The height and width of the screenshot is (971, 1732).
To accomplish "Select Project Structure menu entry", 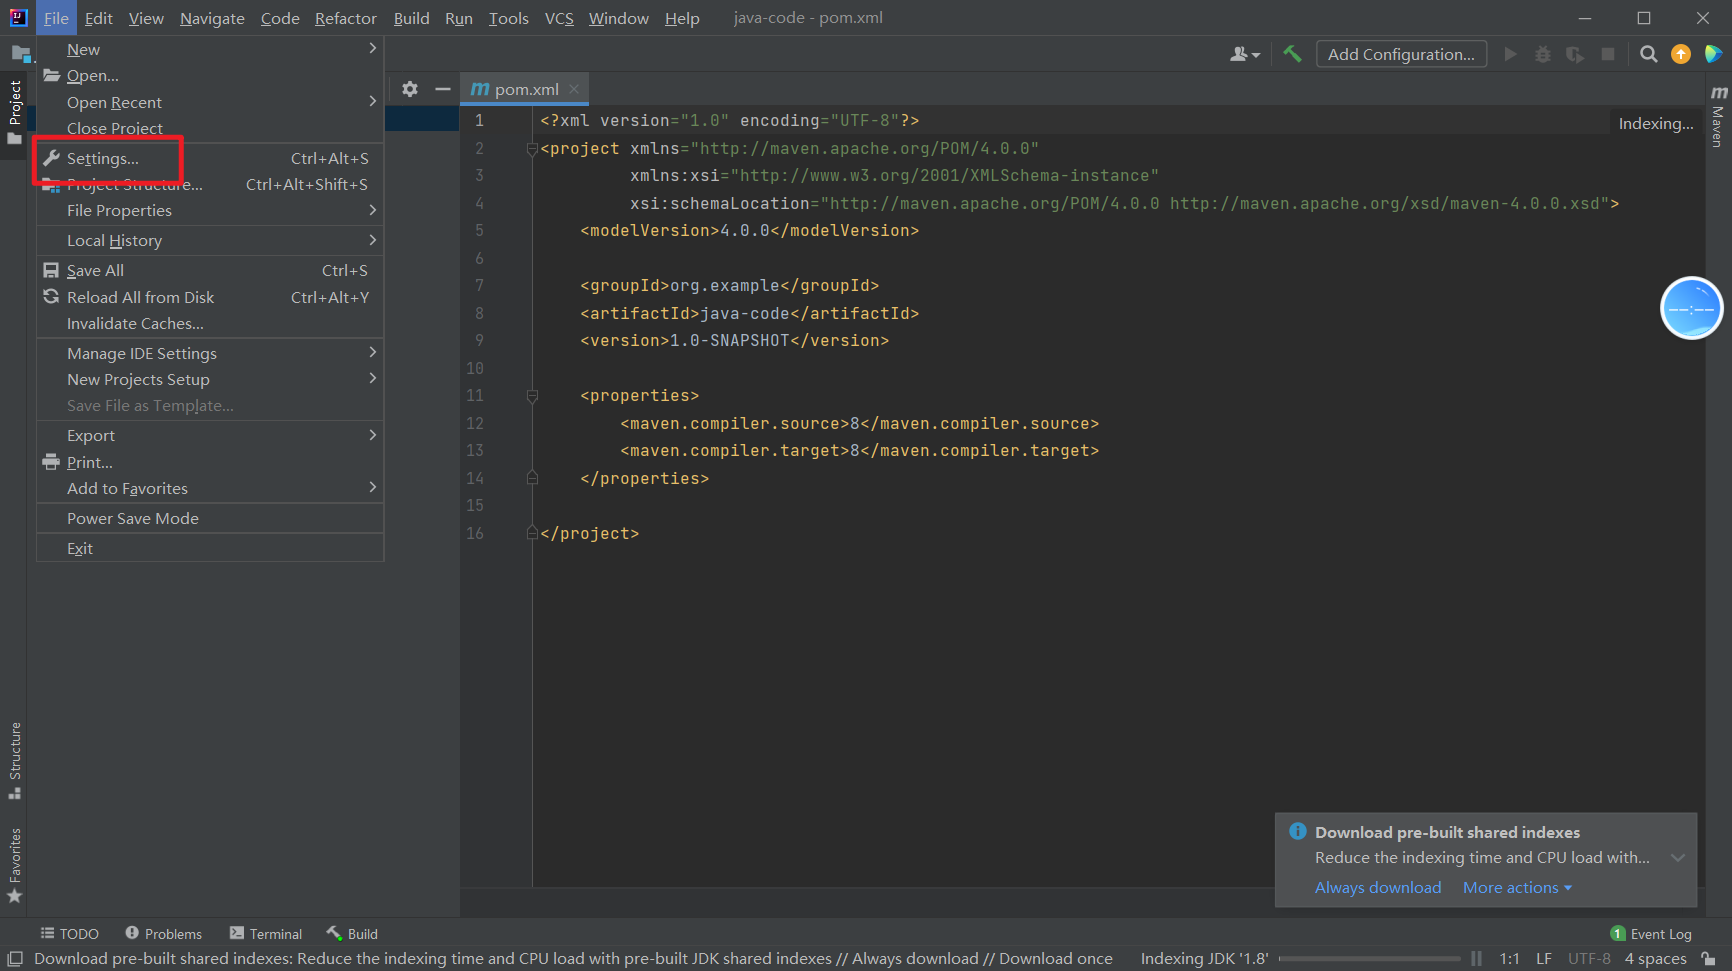I will pos(210,184).
